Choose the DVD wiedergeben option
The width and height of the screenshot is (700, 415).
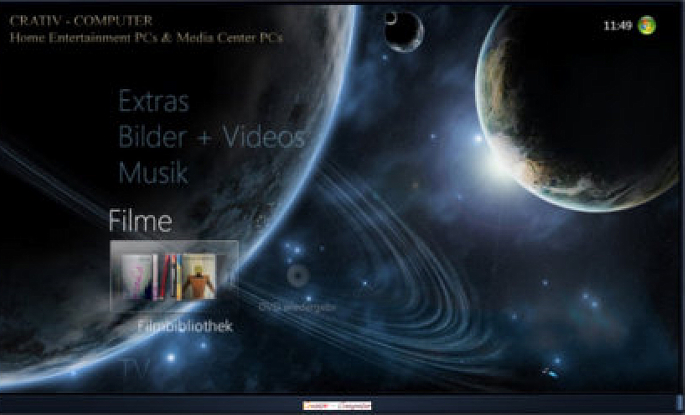pyautogui.click(x=297, y=307)
